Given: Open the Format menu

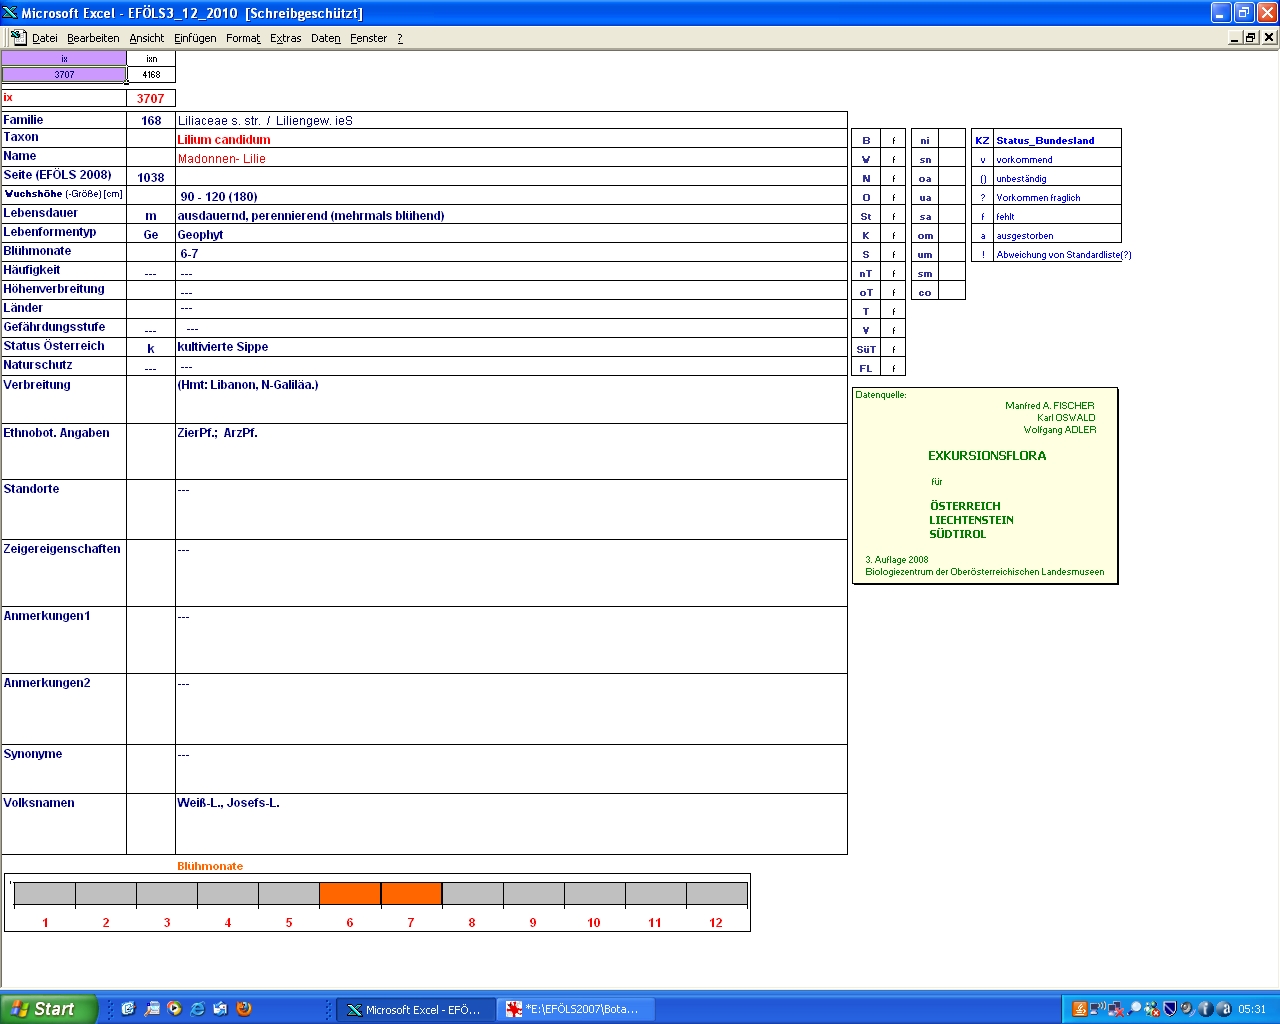Looking at the screenshot, I should 243,38.
